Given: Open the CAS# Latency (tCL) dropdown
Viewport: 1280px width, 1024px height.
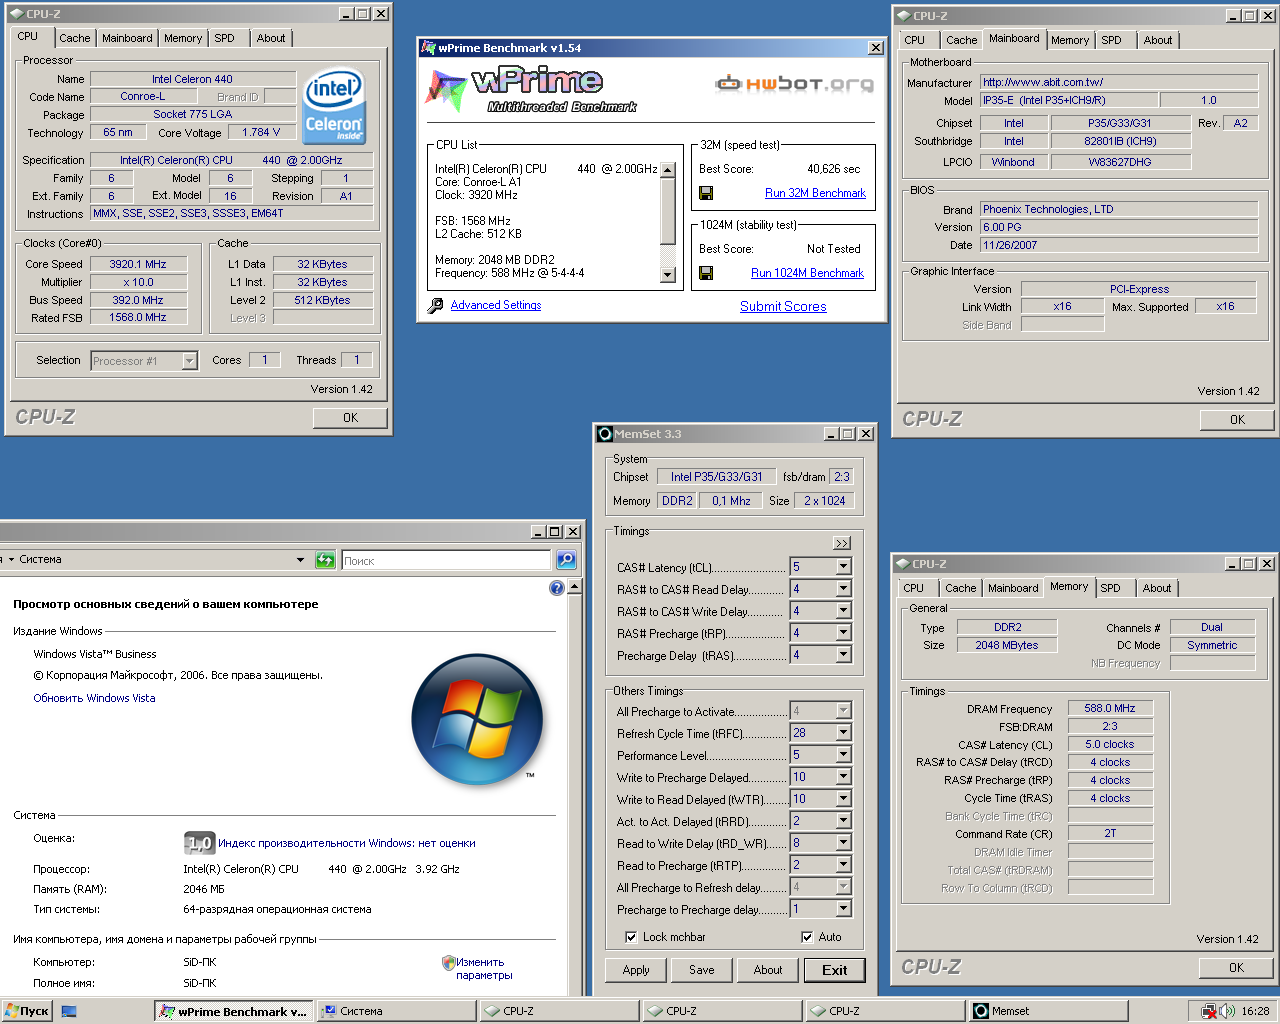Looking at the screenshot, I should pyautogui.click(x=843, y=566).
